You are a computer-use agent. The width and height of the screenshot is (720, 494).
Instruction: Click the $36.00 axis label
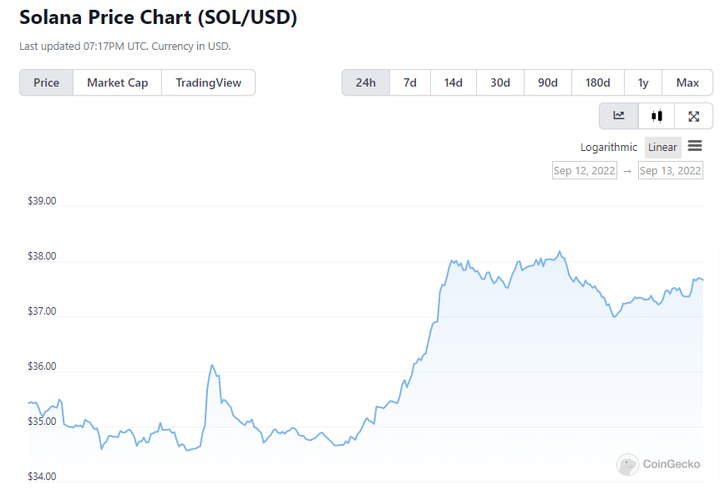[x=42, y=366]
